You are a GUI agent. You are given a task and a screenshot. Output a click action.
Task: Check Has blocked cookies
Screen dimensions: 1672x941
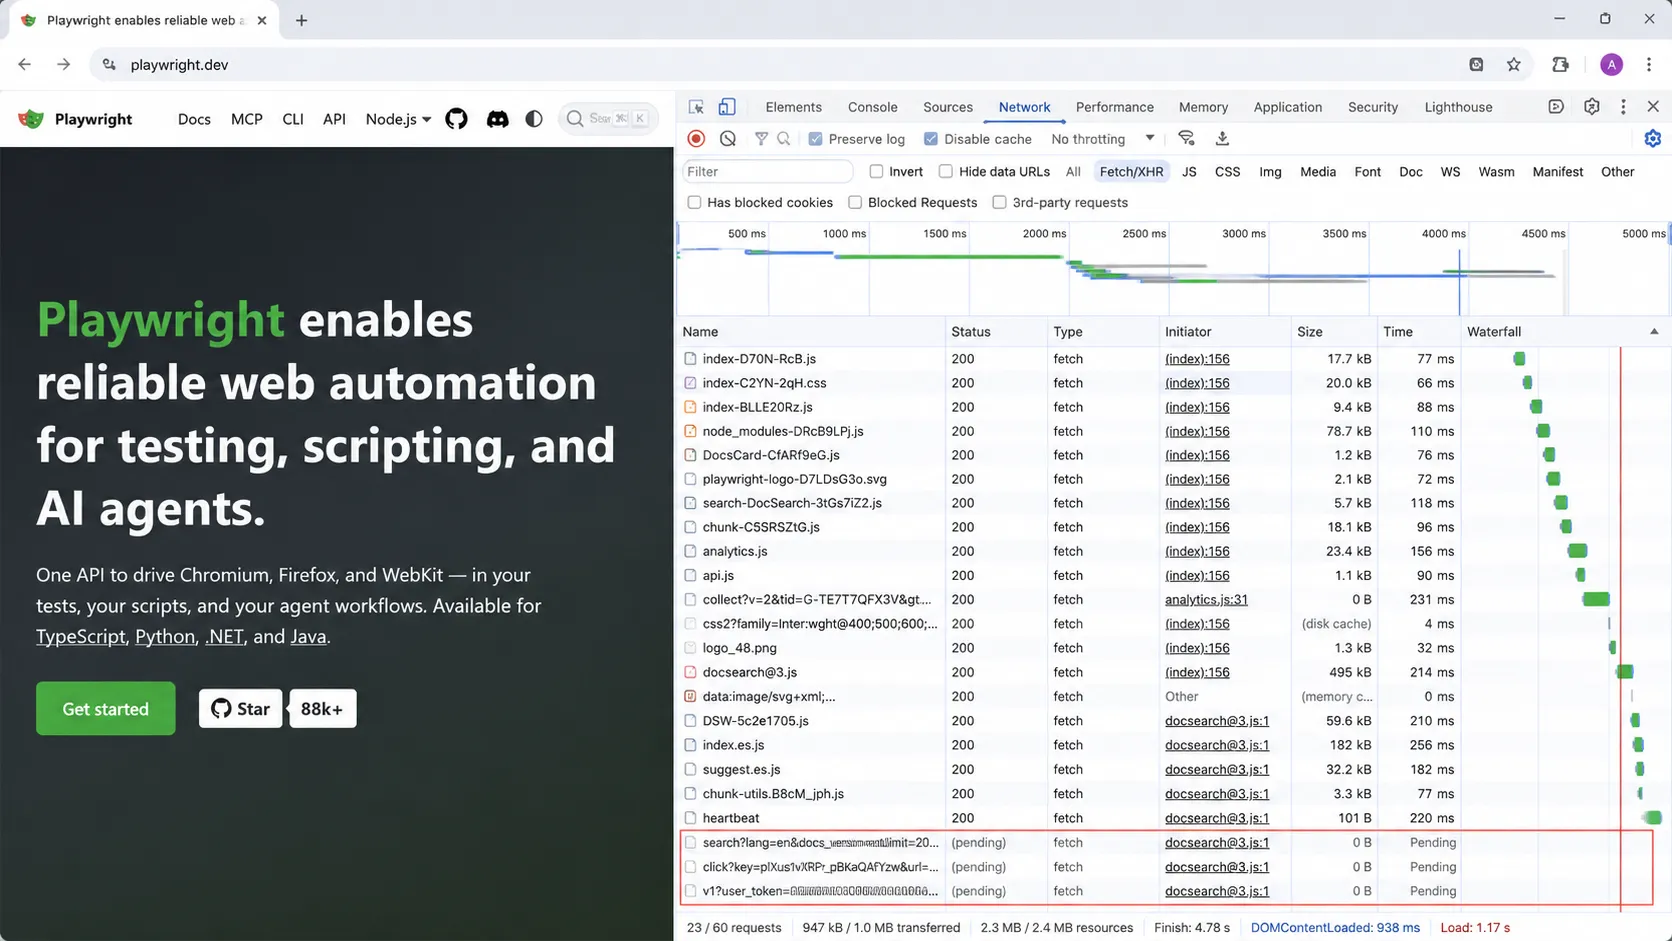pos(694,203)
